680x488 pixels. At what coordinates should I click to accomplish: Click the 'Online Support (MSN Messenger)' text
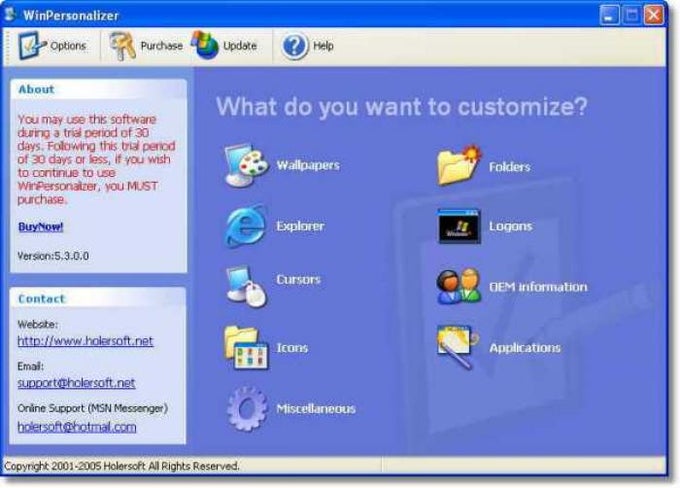[x=92, y=408]
